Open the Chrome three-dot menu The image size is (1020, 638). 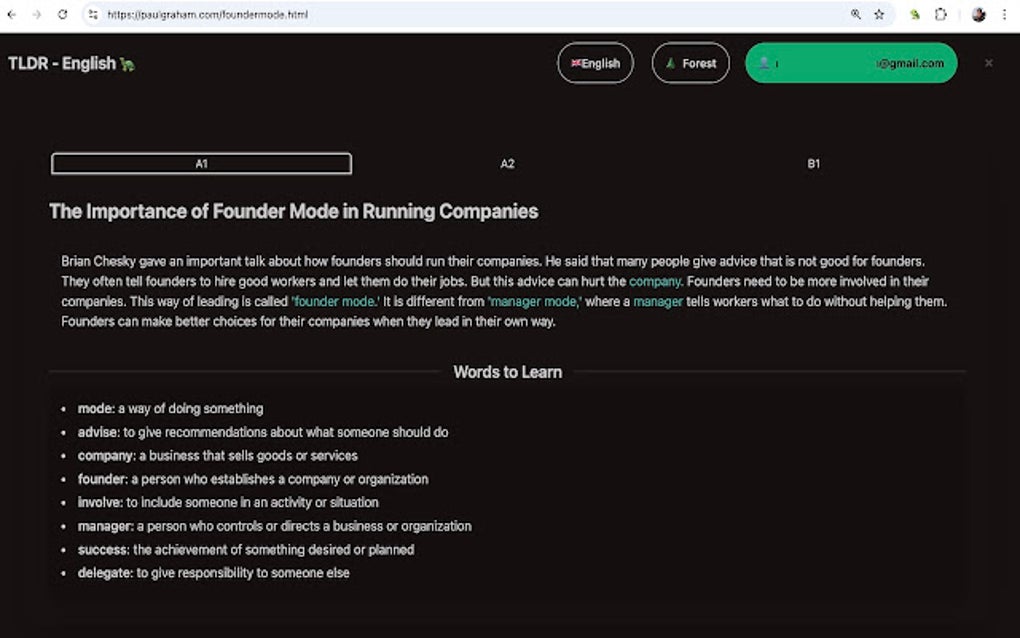click(x=1004, y=15)
